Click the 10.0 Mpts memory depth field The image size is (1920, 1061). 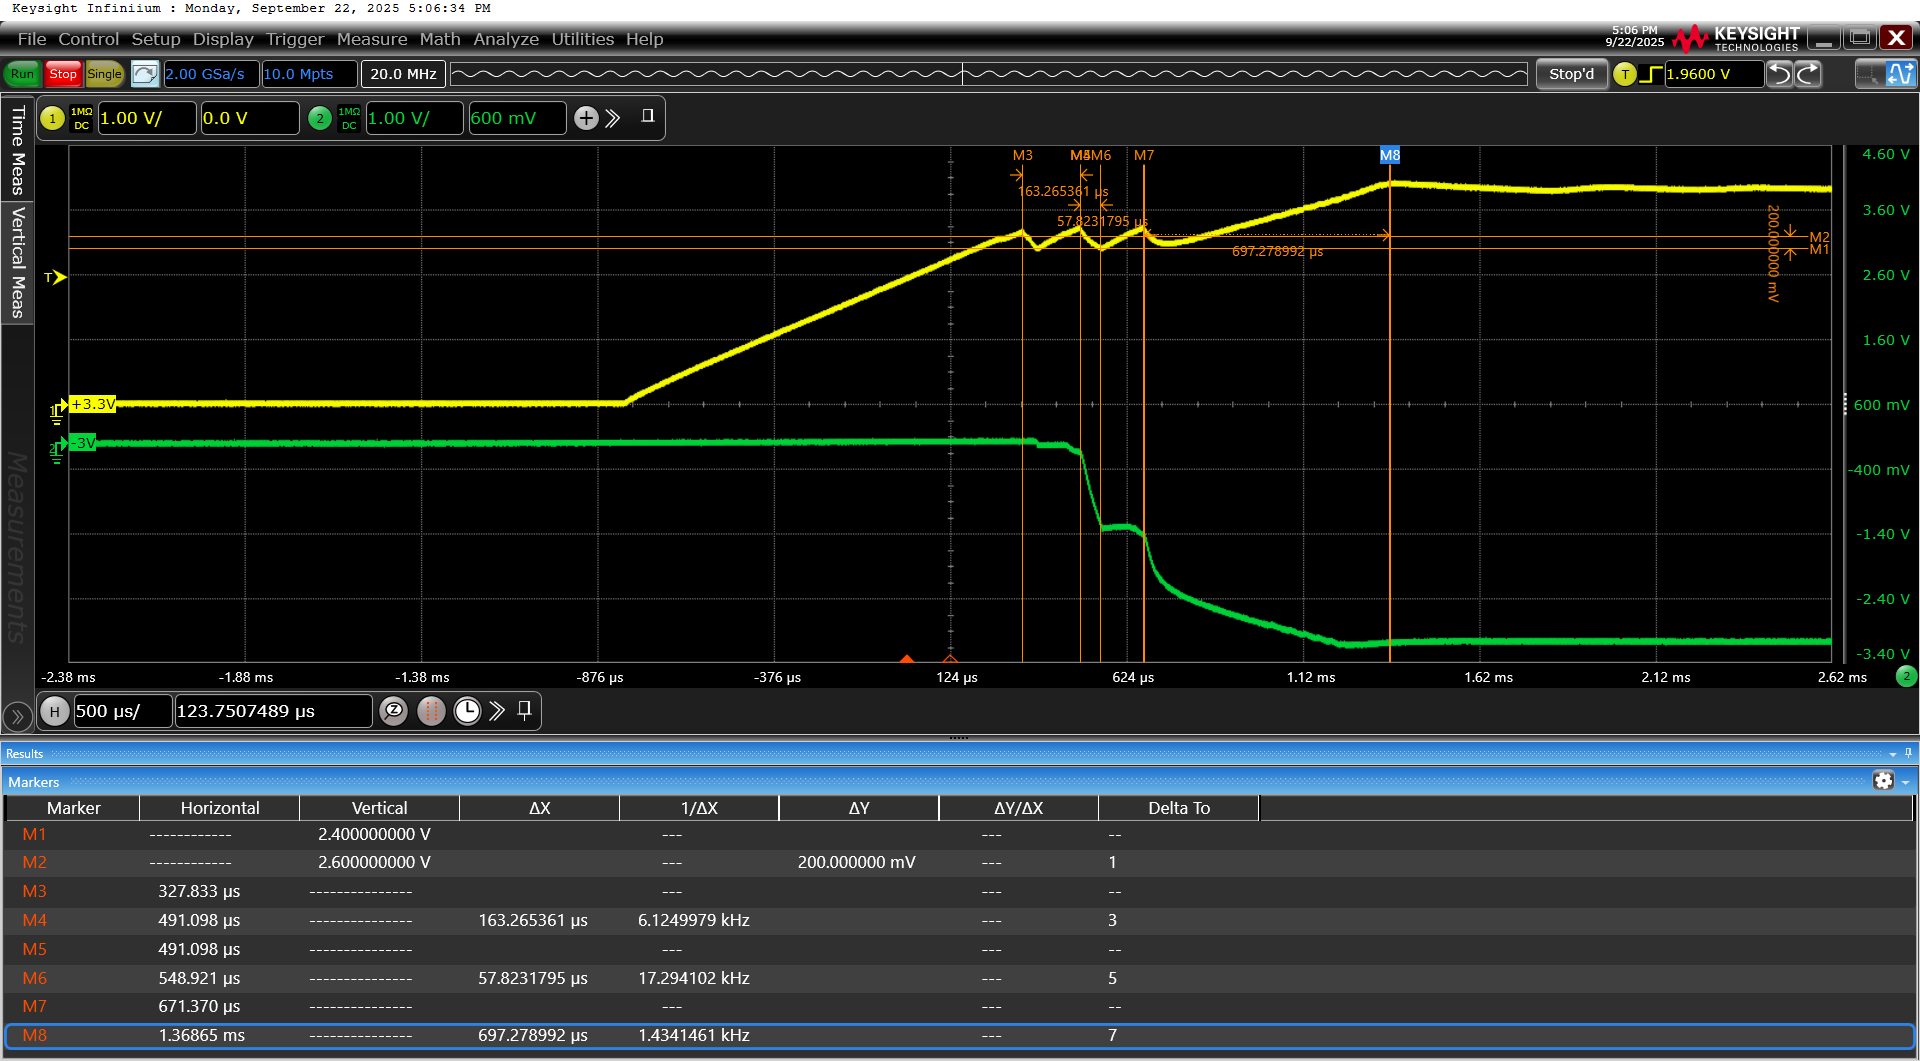pos(308,74)
